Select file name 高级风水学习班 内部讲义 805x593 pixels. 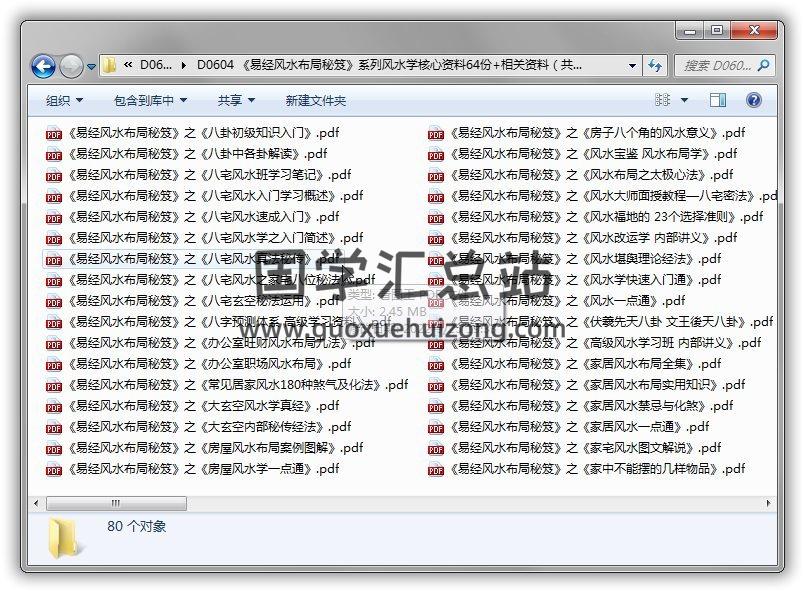coord(605,343)
